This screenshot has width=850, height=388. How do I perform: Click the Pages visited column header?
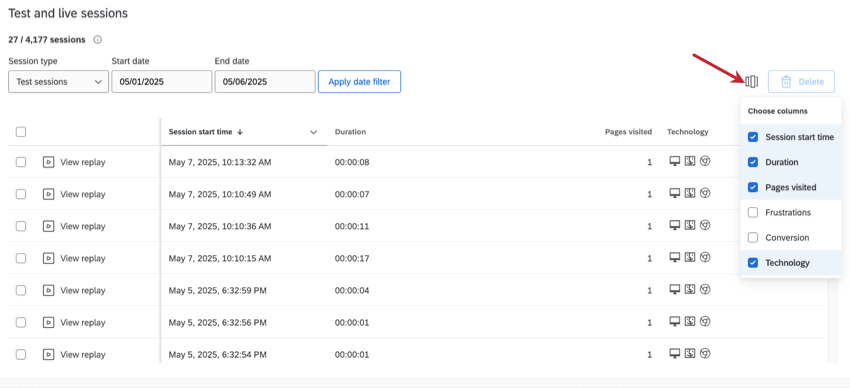tap(628, 132)
